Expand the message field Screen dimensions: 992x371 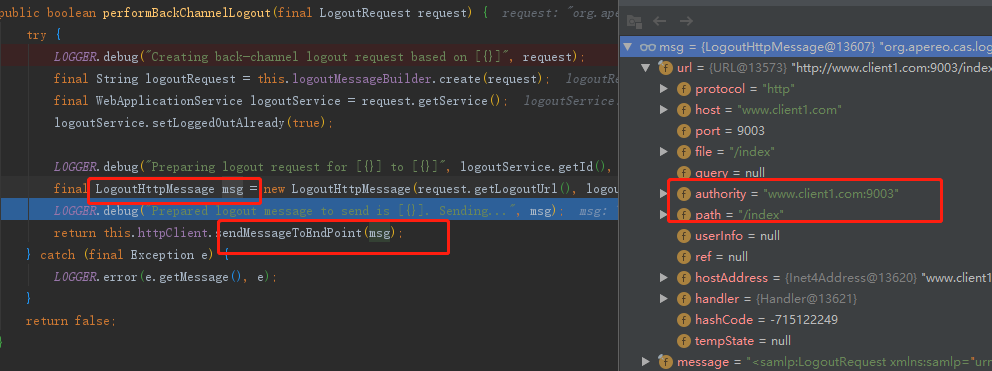coord(646,362)
